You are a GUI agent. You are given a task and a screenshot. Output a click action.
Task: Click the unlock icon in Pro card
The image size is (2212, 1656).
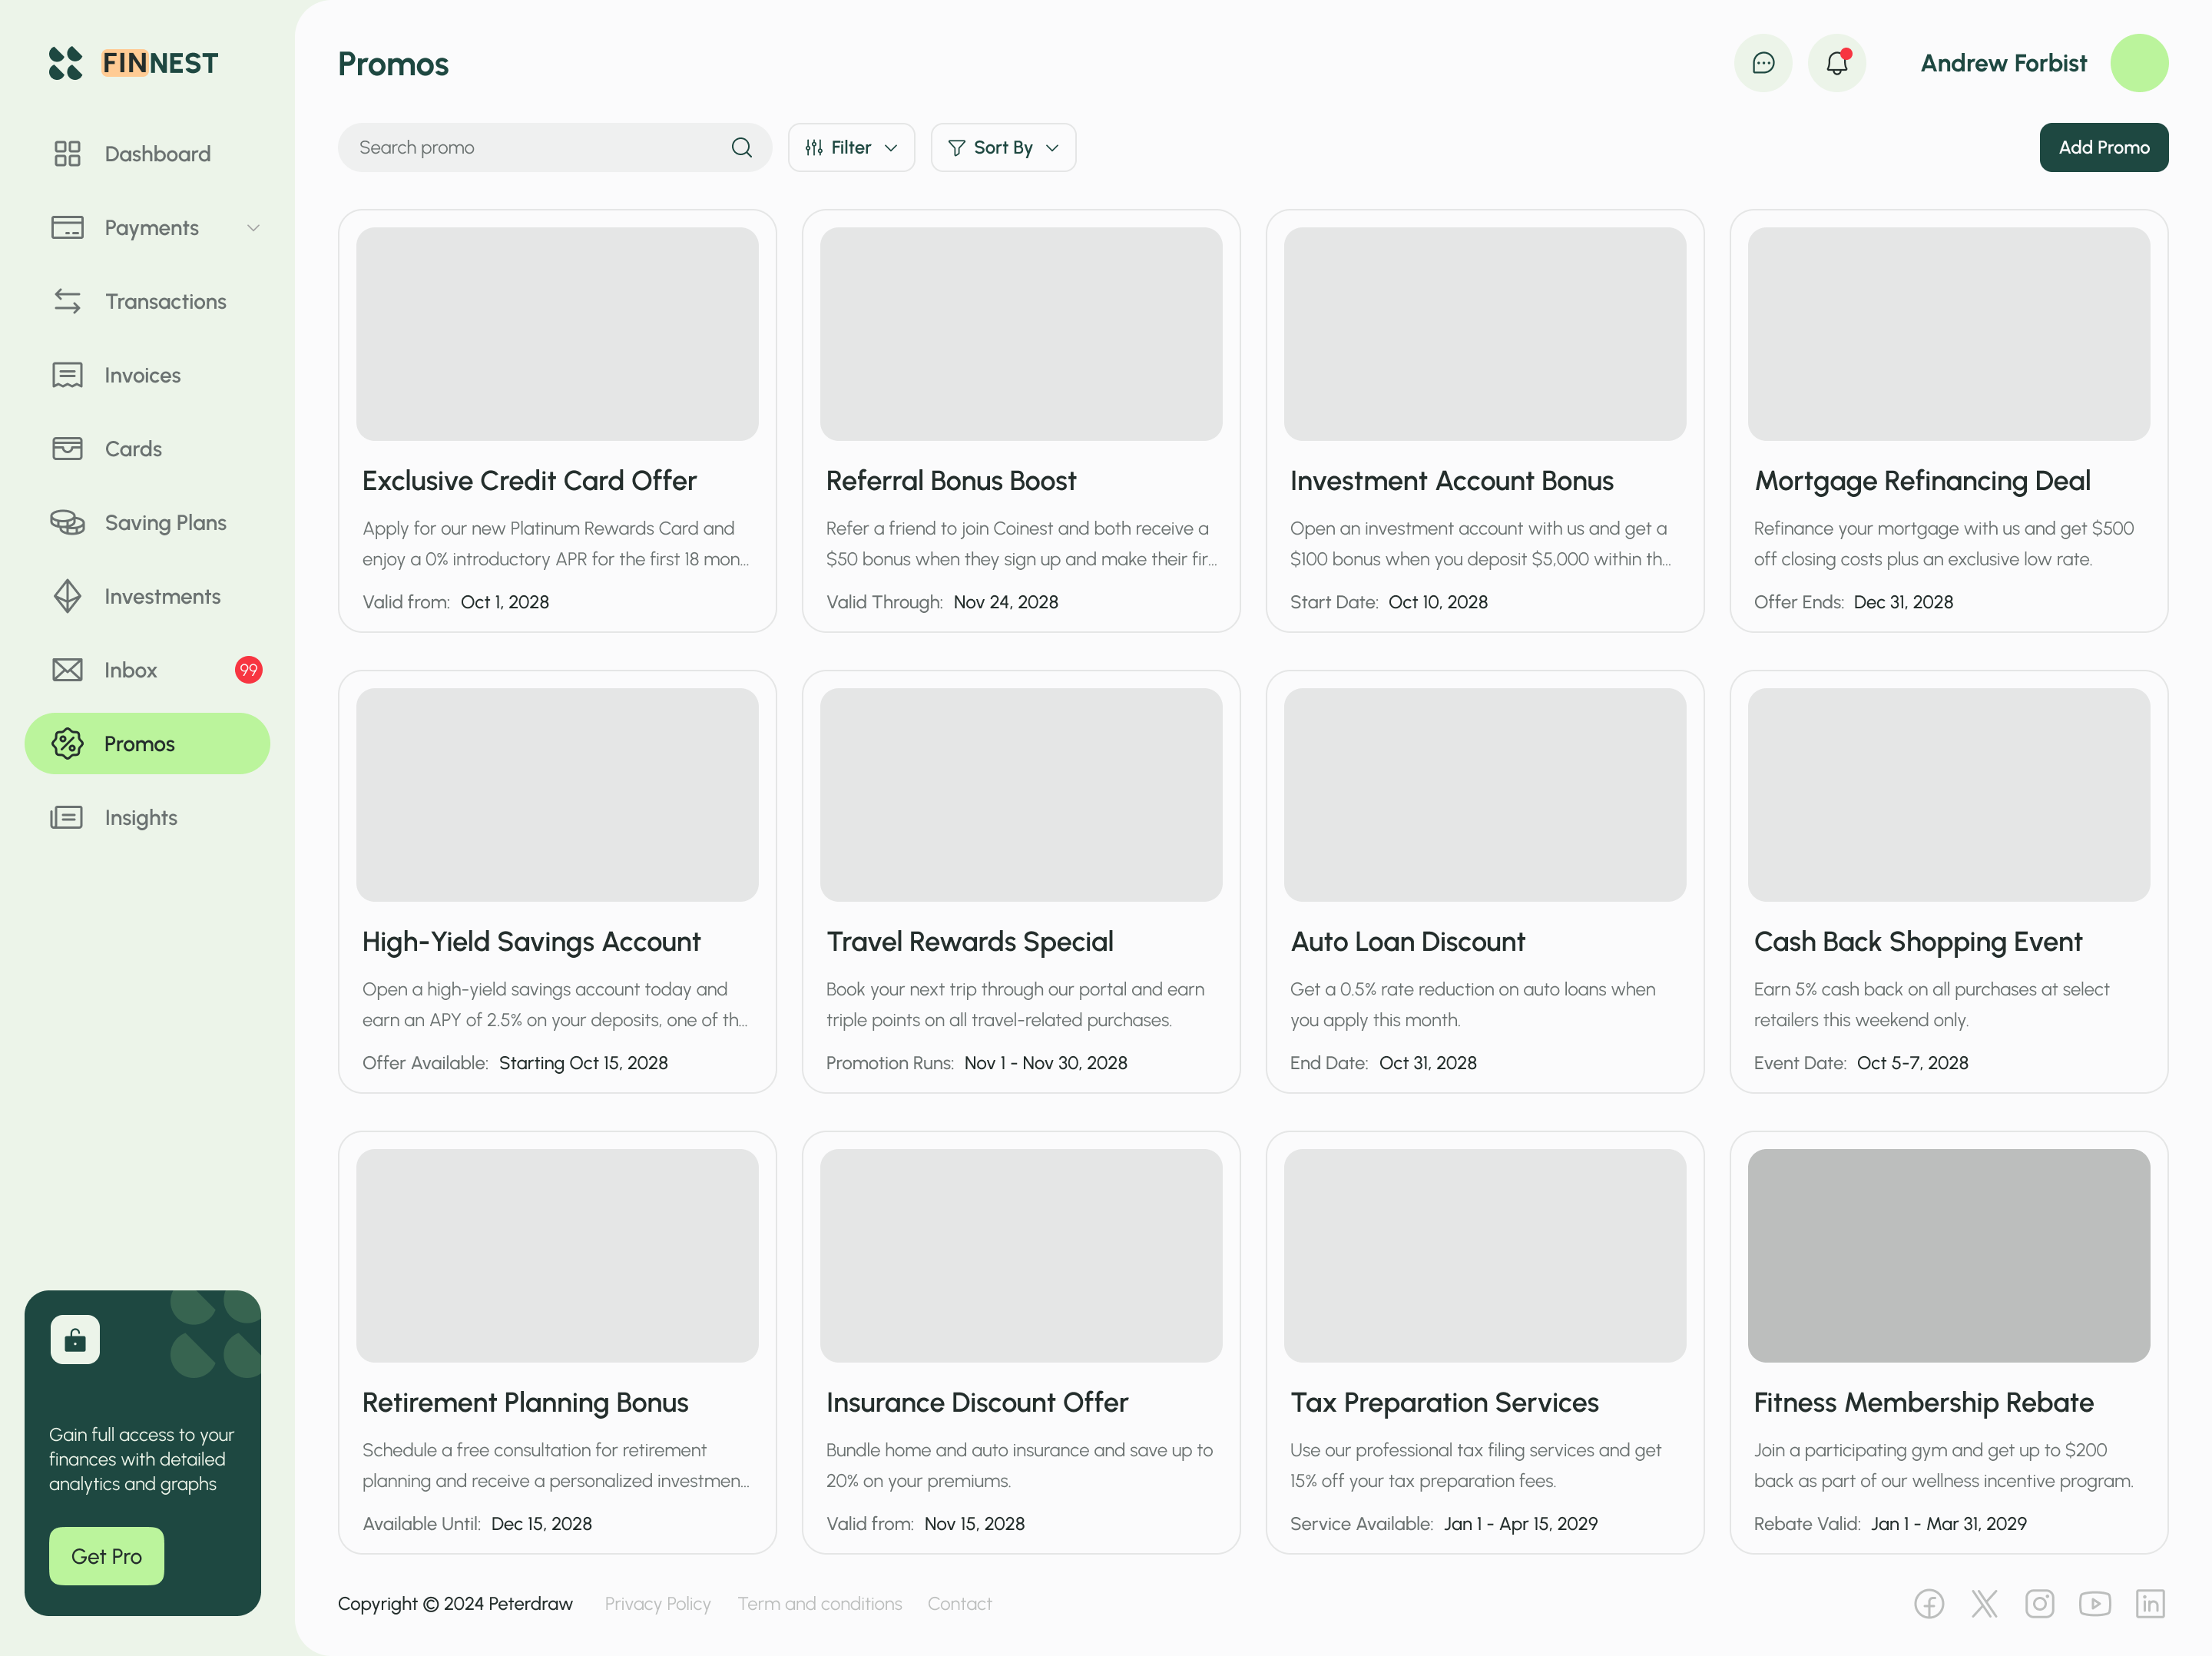[75, 1340]
